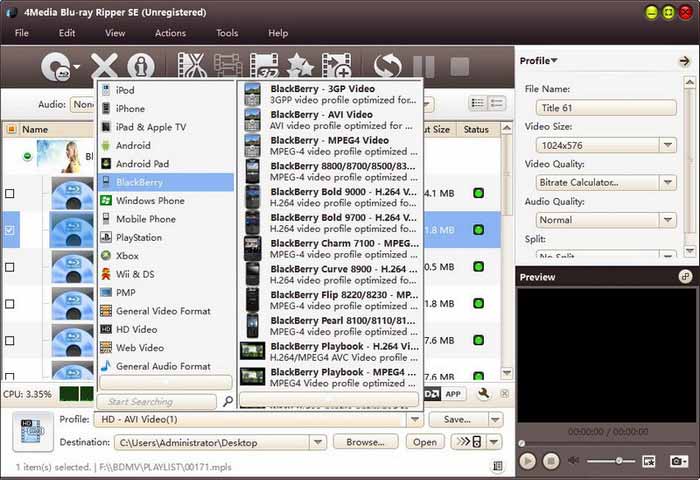Screen dimensions: 700x480
Task: Mute preview with the speaker icon
Action: (574, 460)
